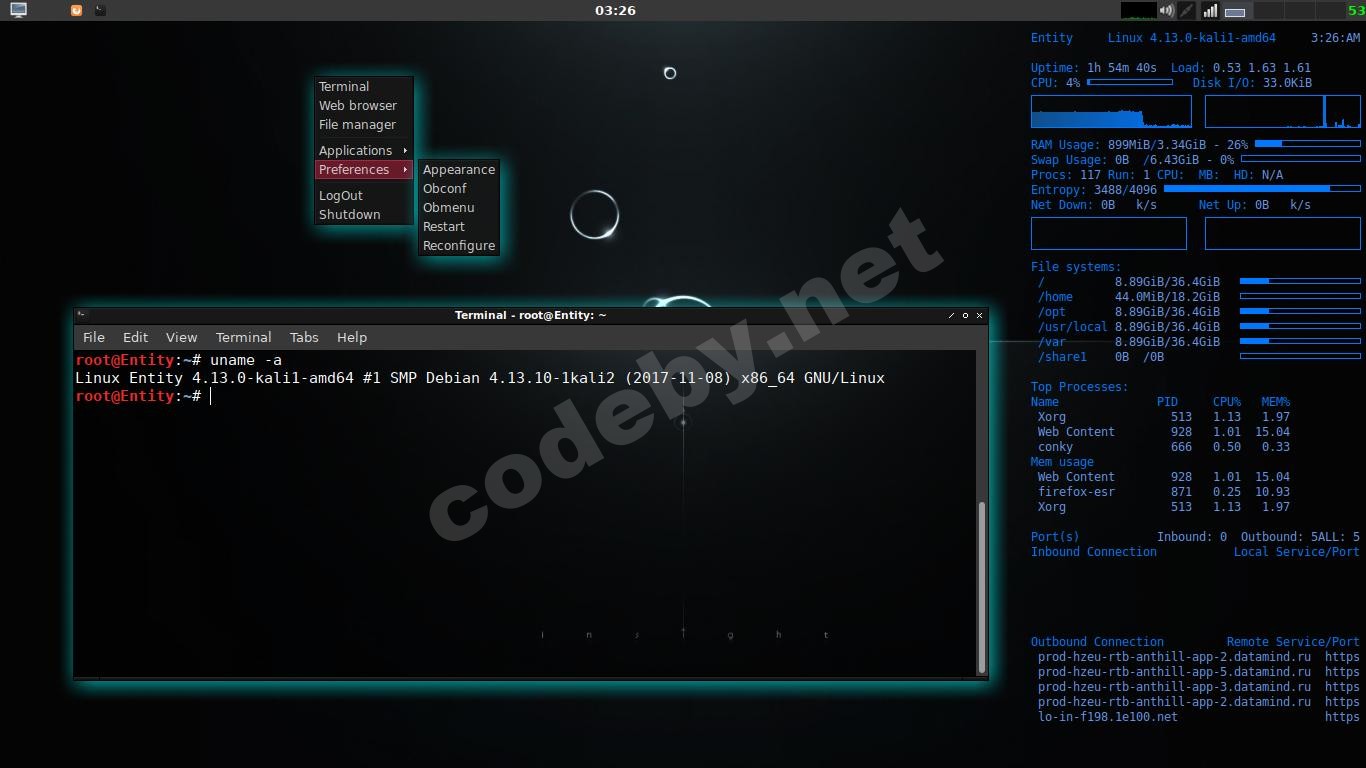Image resolution: width=1366 pixels, height=768 pixels.
Task: Choose Obconf from Preferences submenu
Action: [445, 188]
